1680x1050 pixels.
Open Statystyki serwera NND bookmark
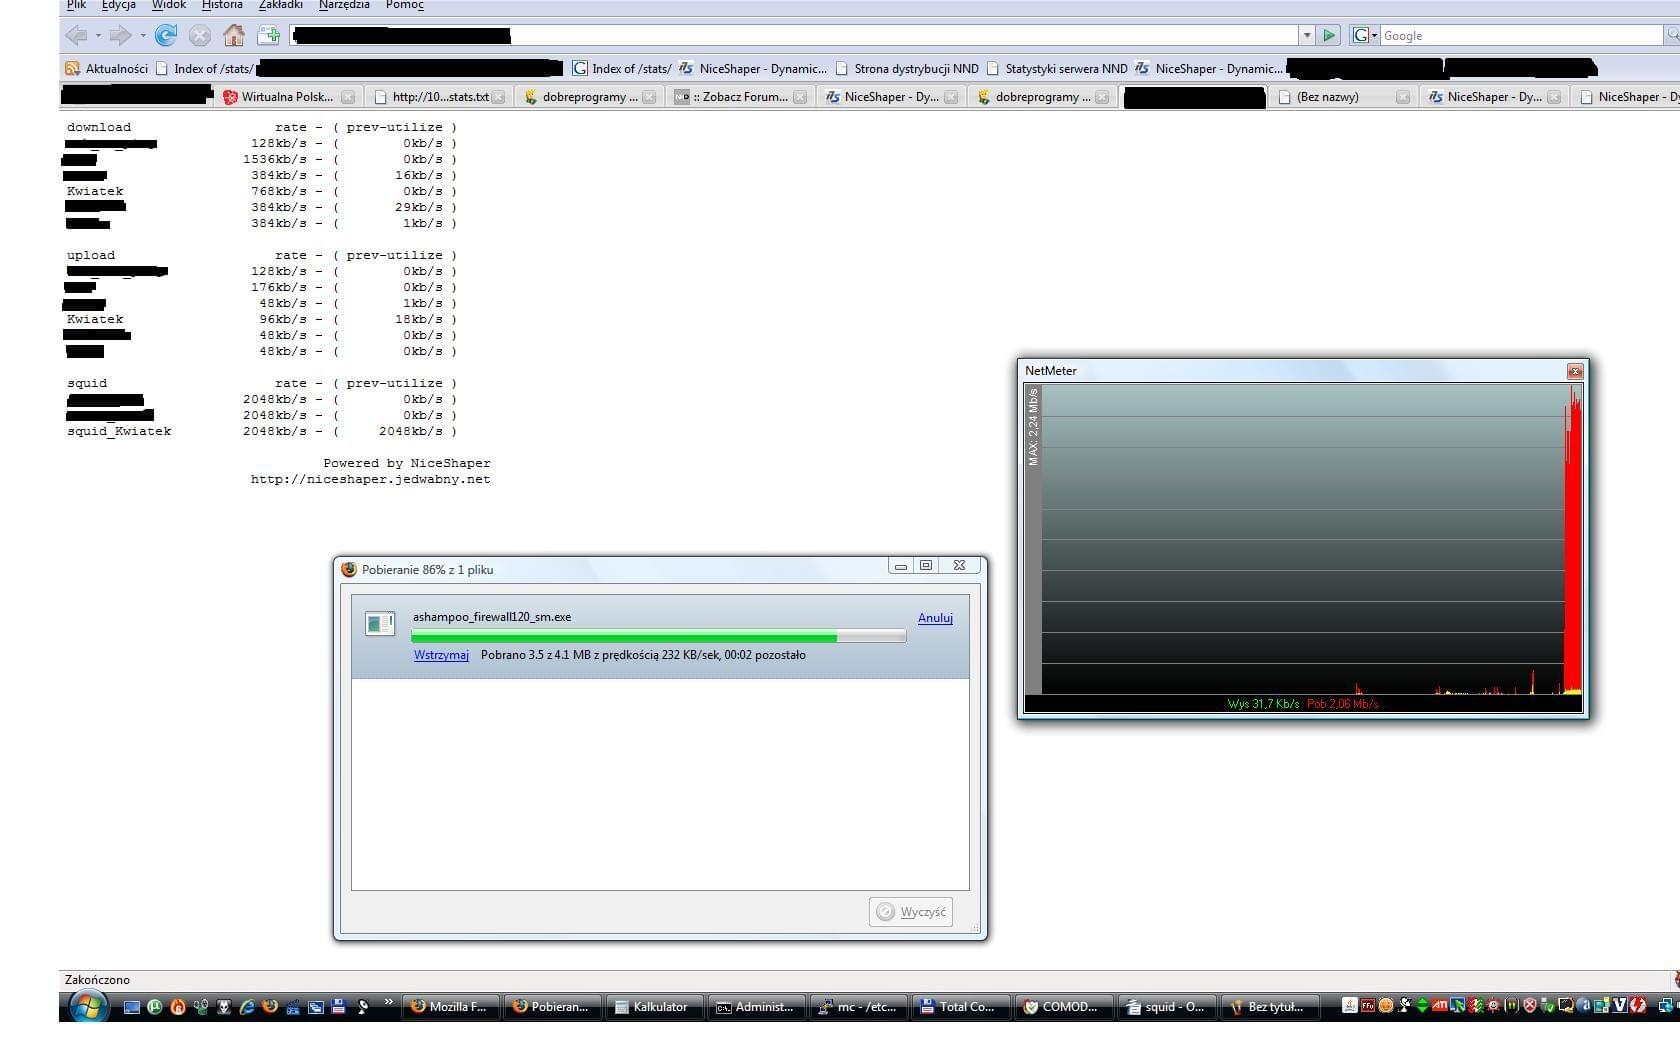pos(1056,69)
